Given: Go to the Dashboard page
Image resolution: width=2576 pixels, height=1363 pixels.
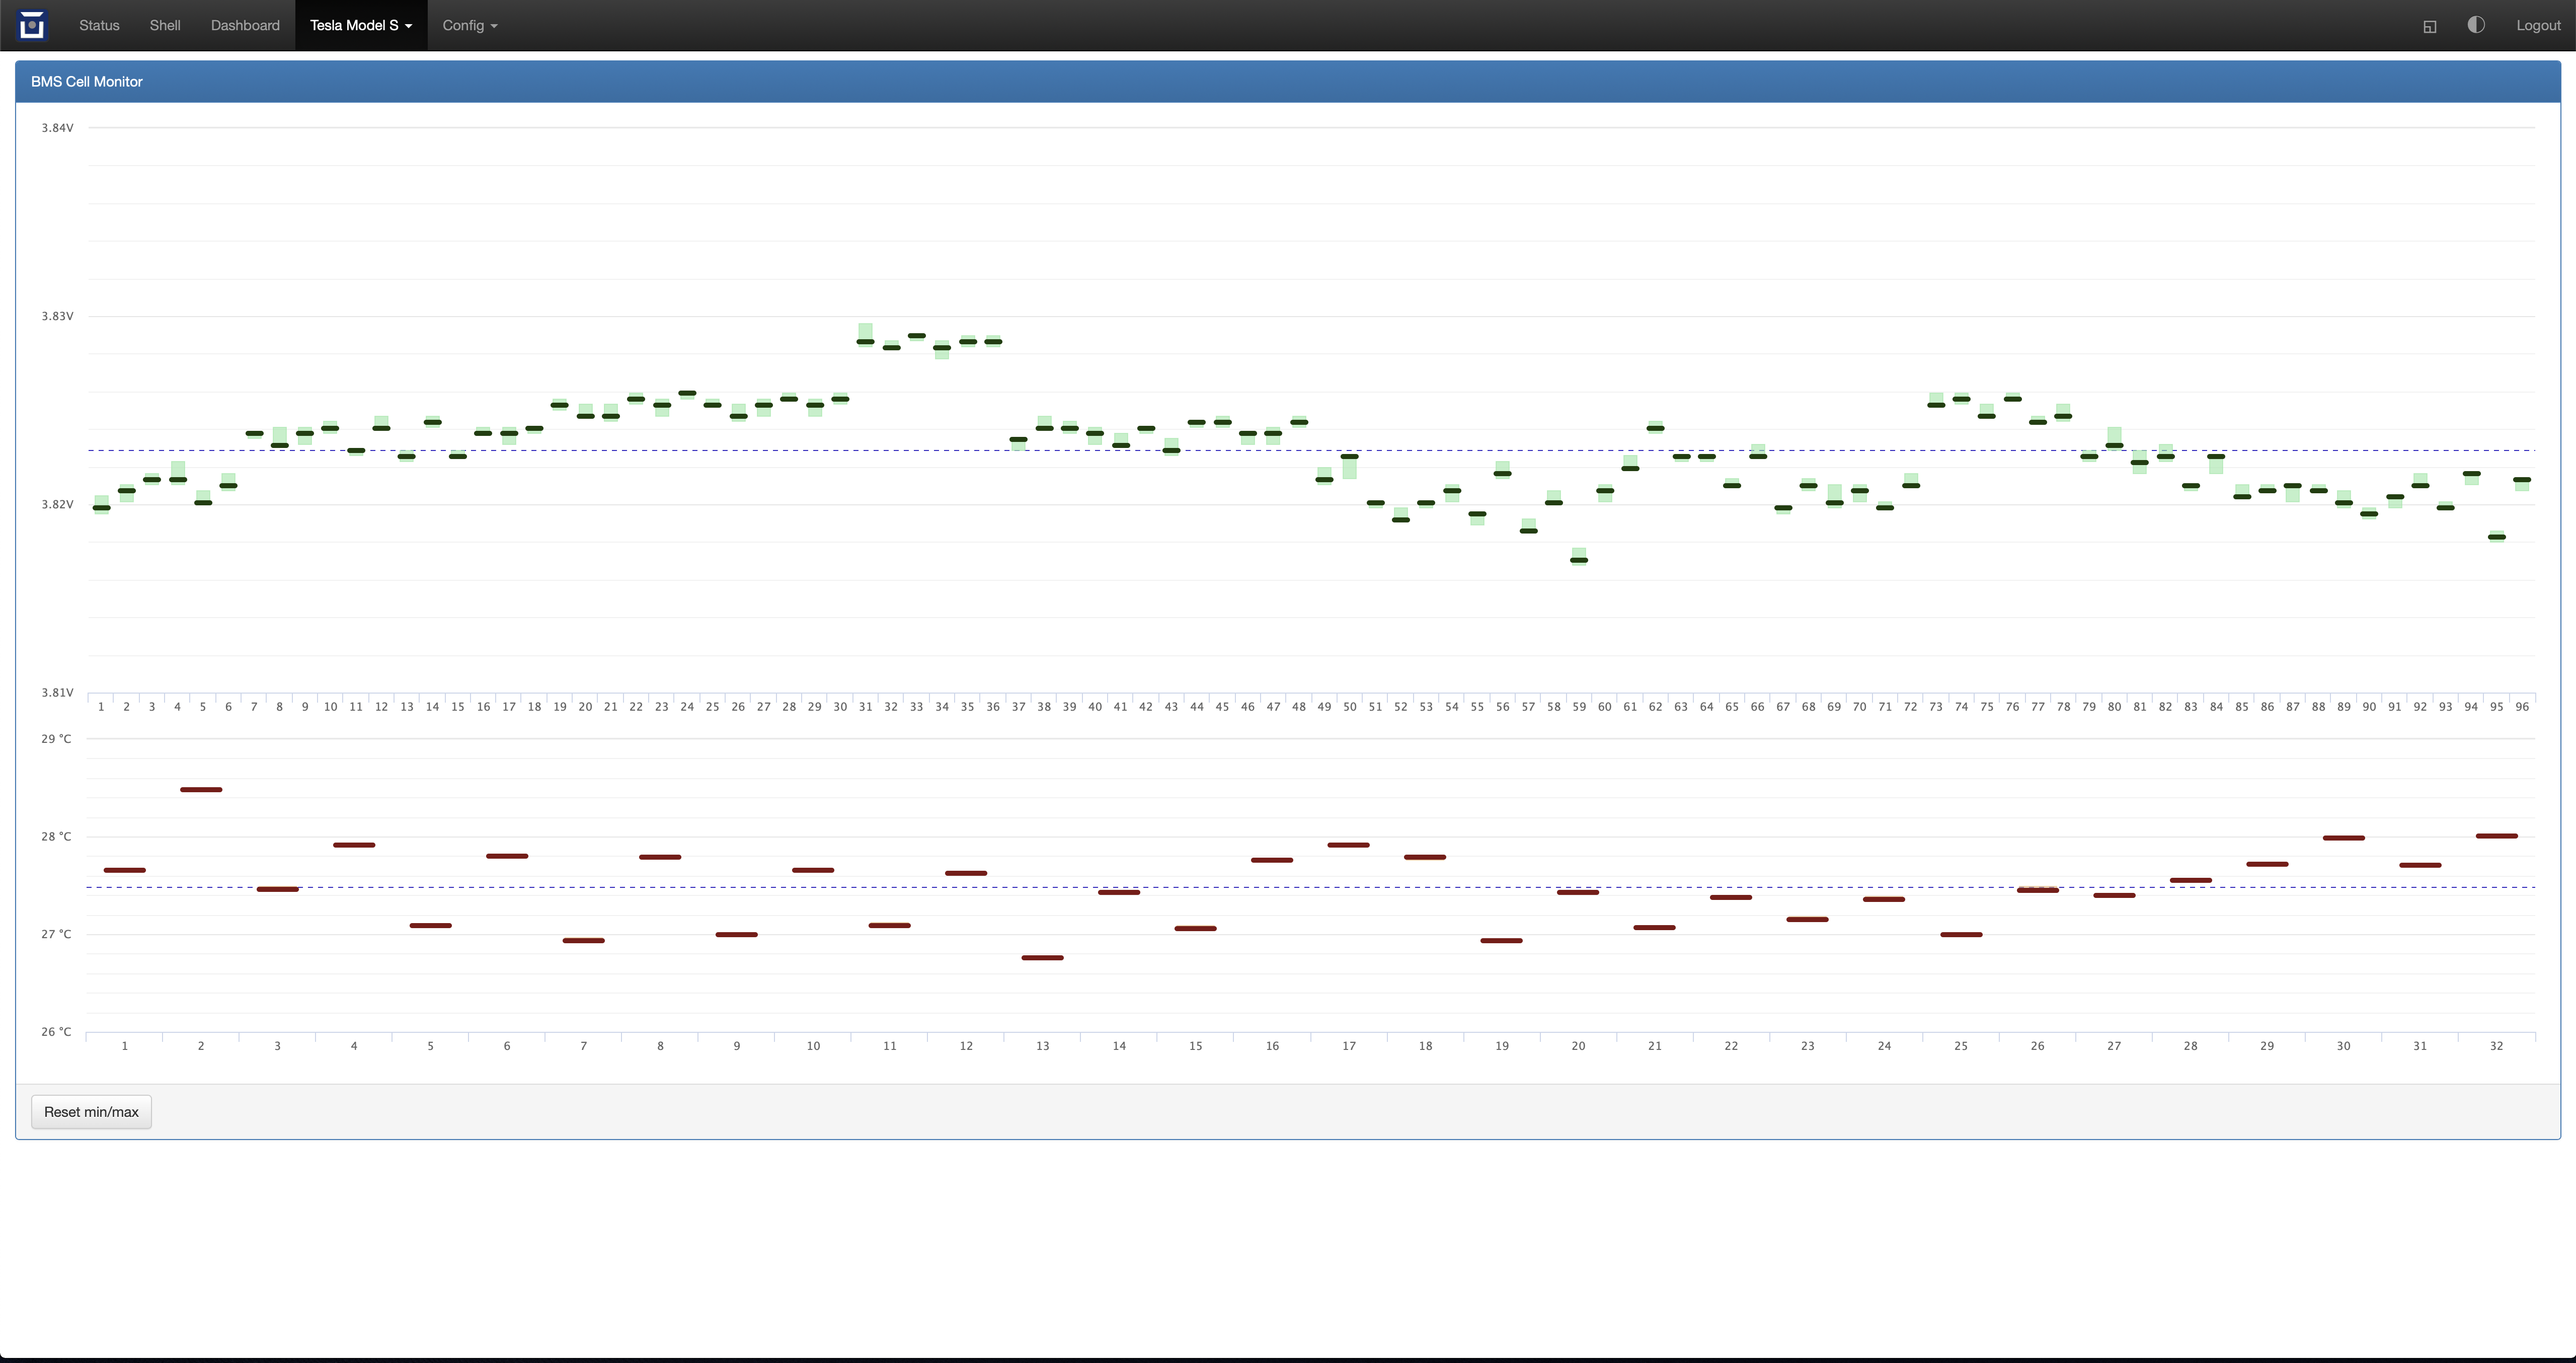Looking at the screenshot, I should (245, 25).
